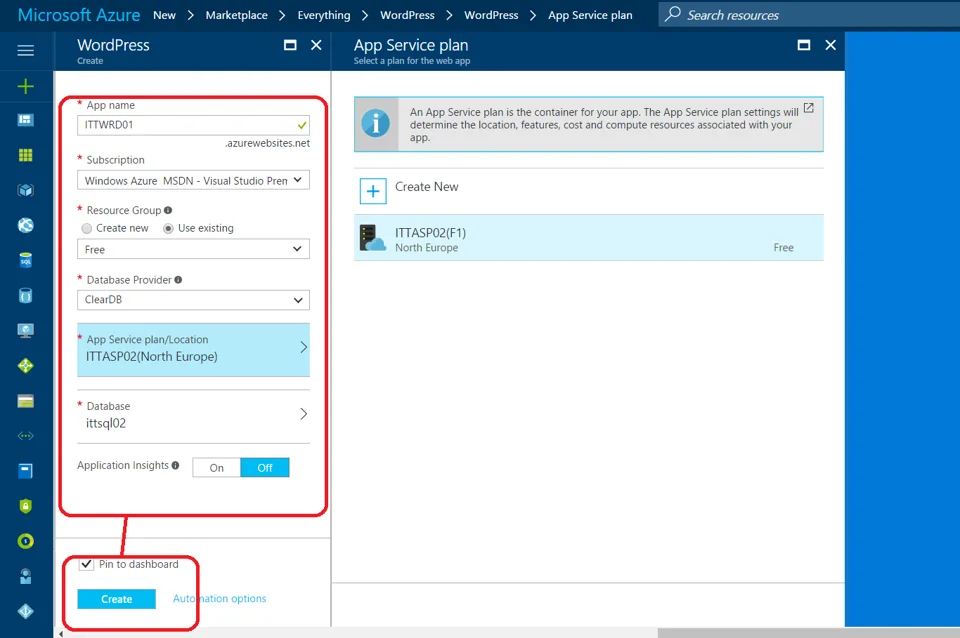Click the green plus New resource icon
This screenshot has height=638, width=960.
tap(25, 86)
